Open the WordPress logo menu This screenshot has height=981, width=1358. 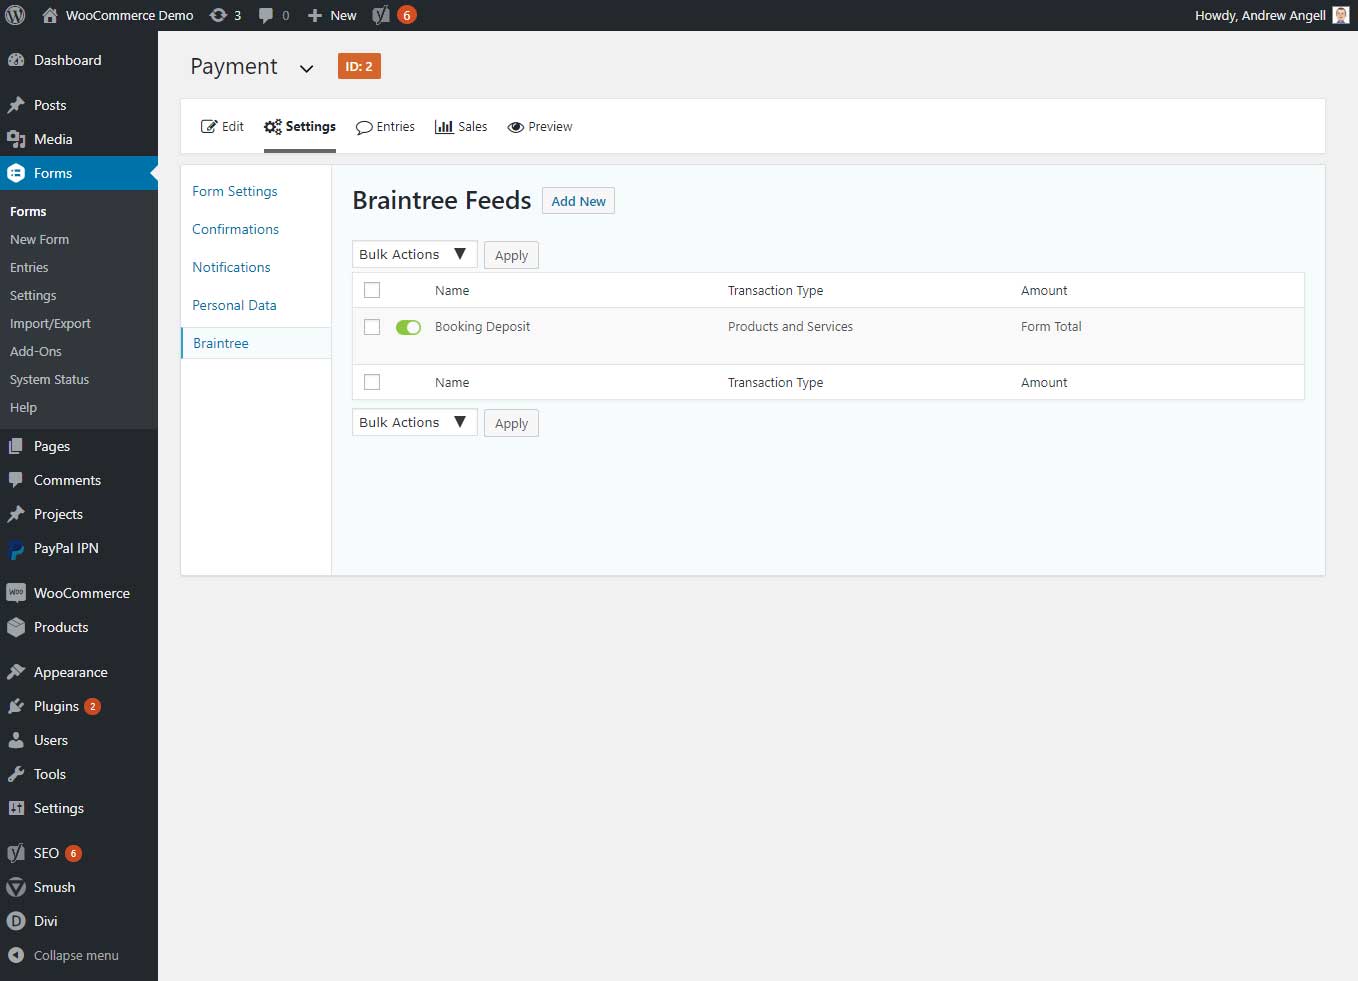coord(15,15)
